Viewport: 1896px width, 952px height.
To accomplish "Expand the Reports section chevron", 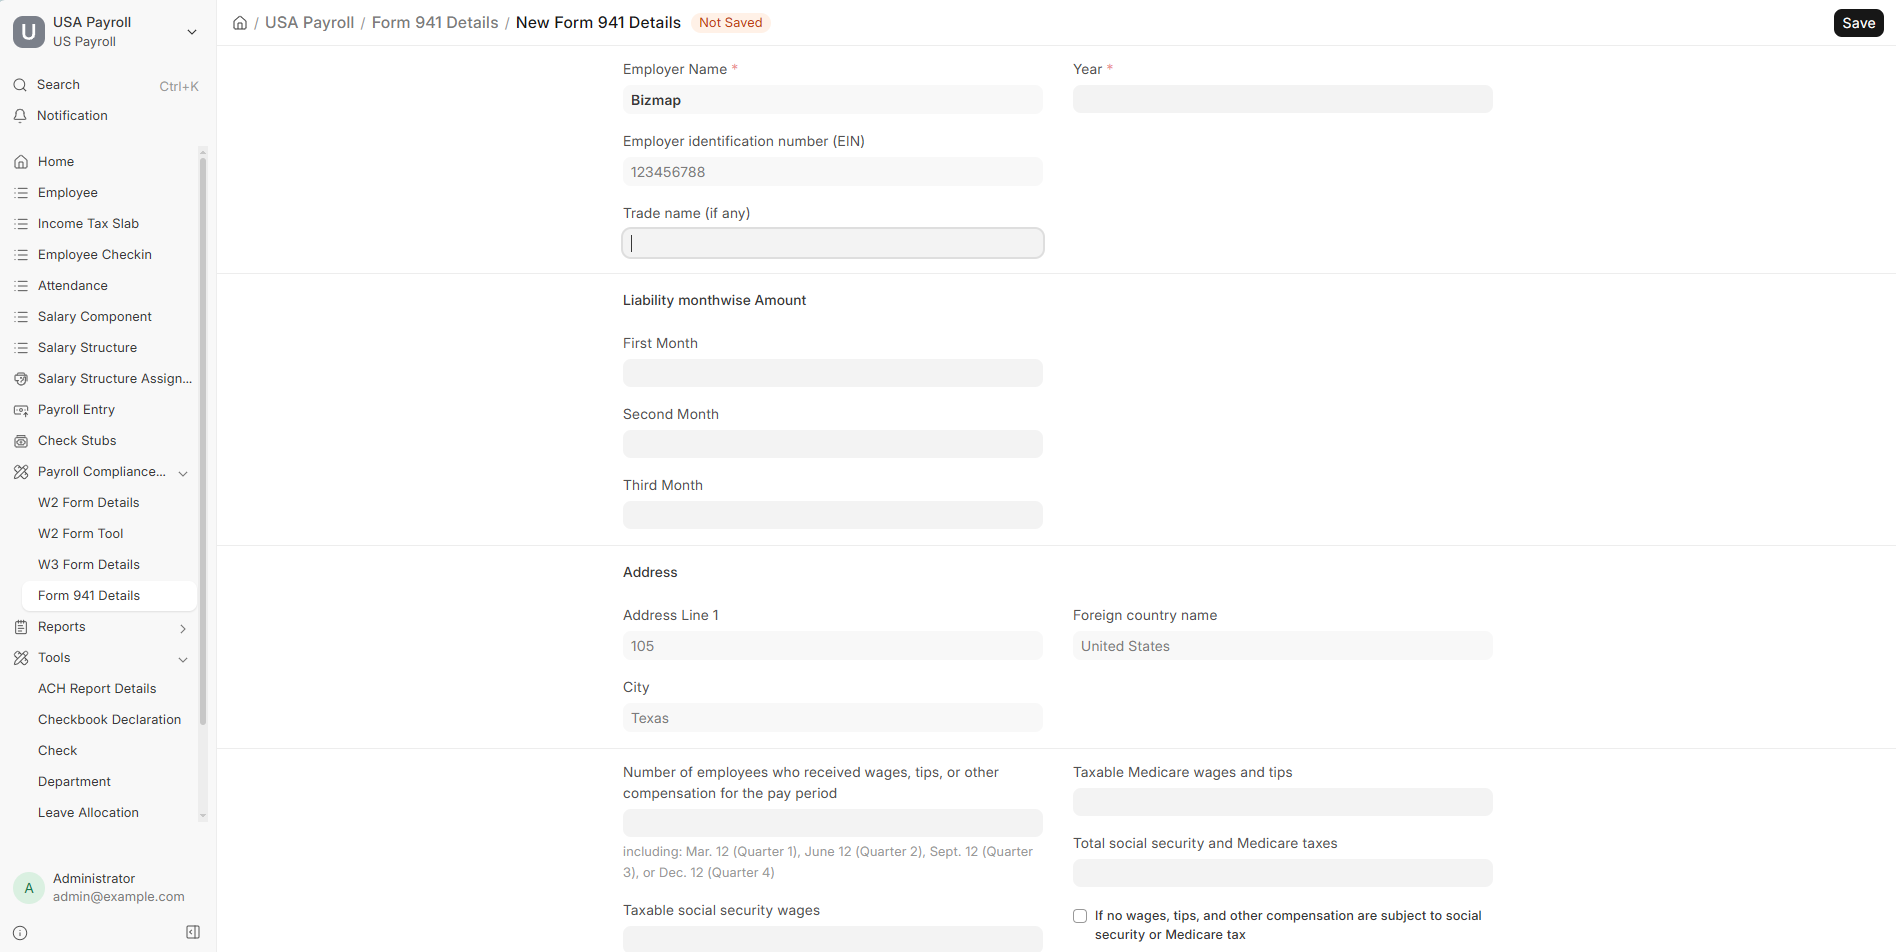I will tap(183, 628).
